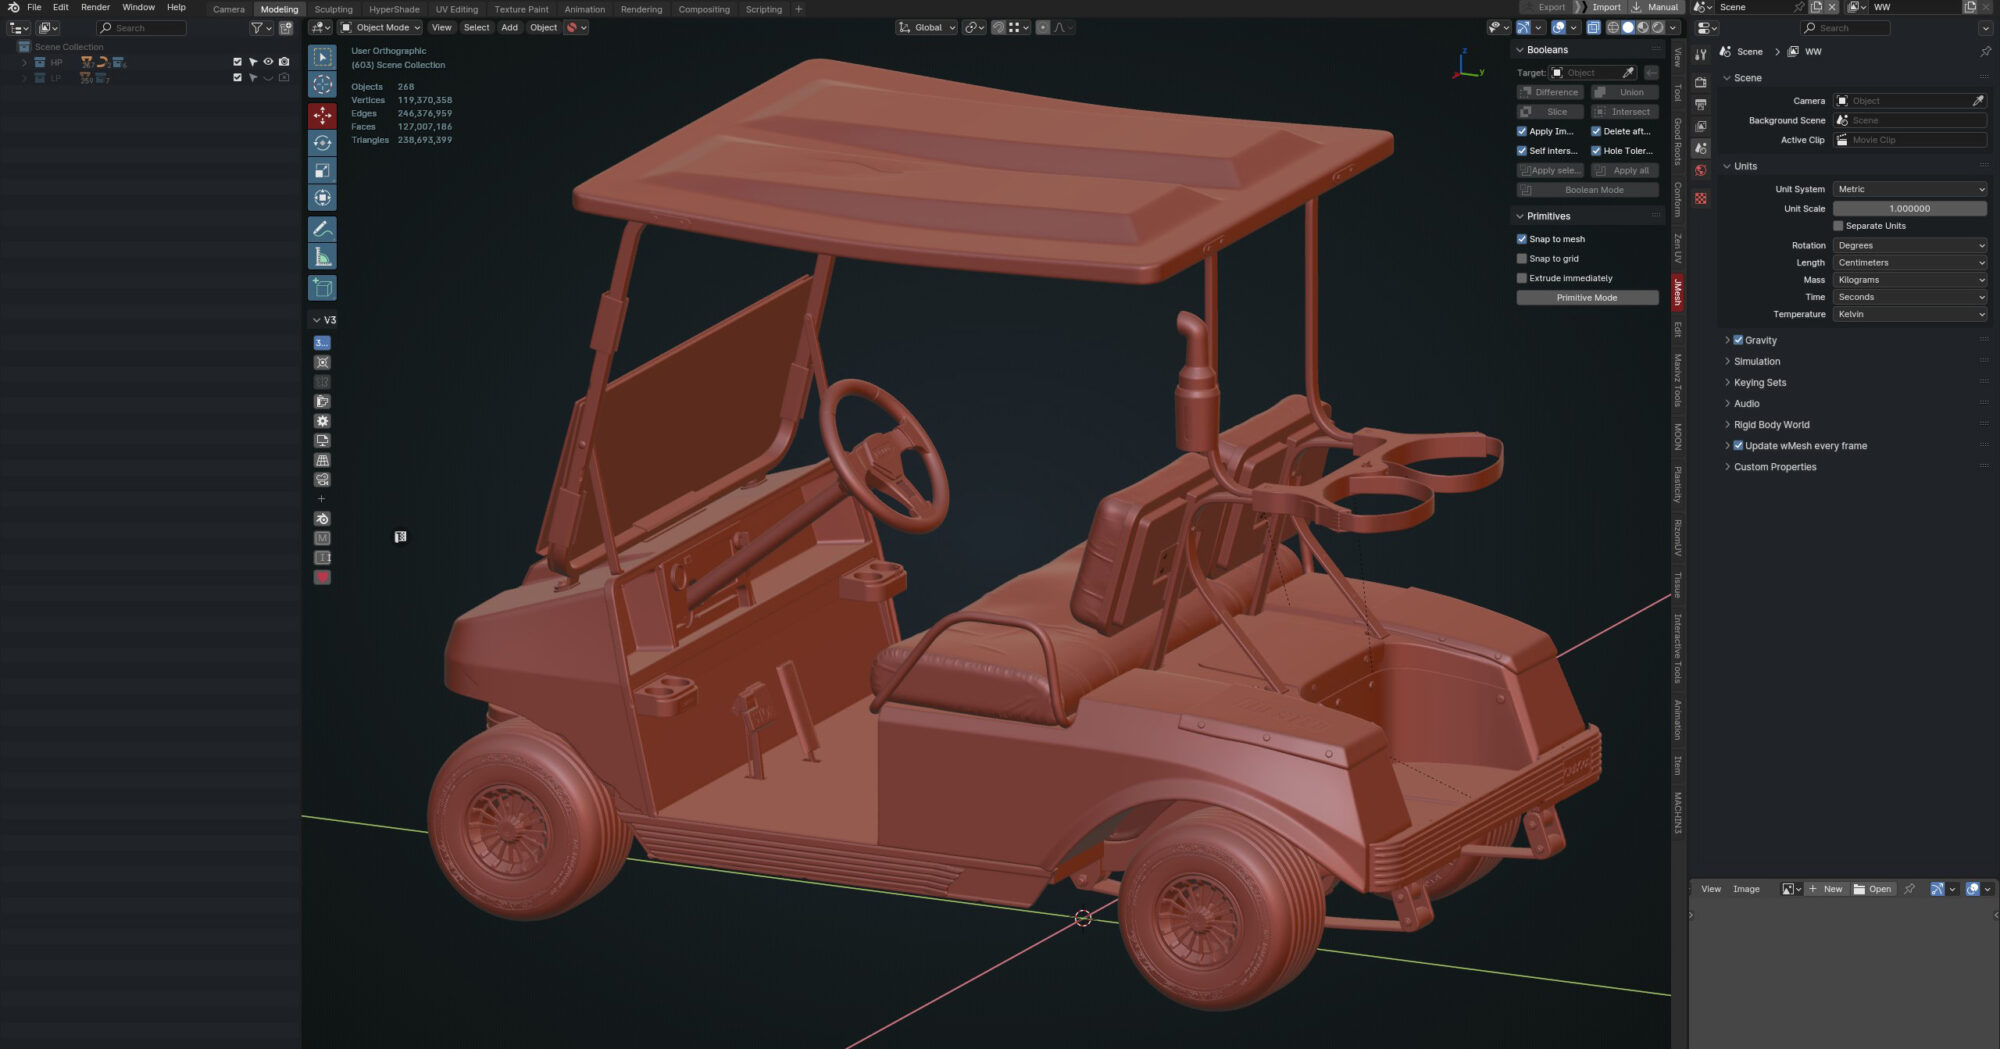Click the Primitive Mode button

[1586, 297]
